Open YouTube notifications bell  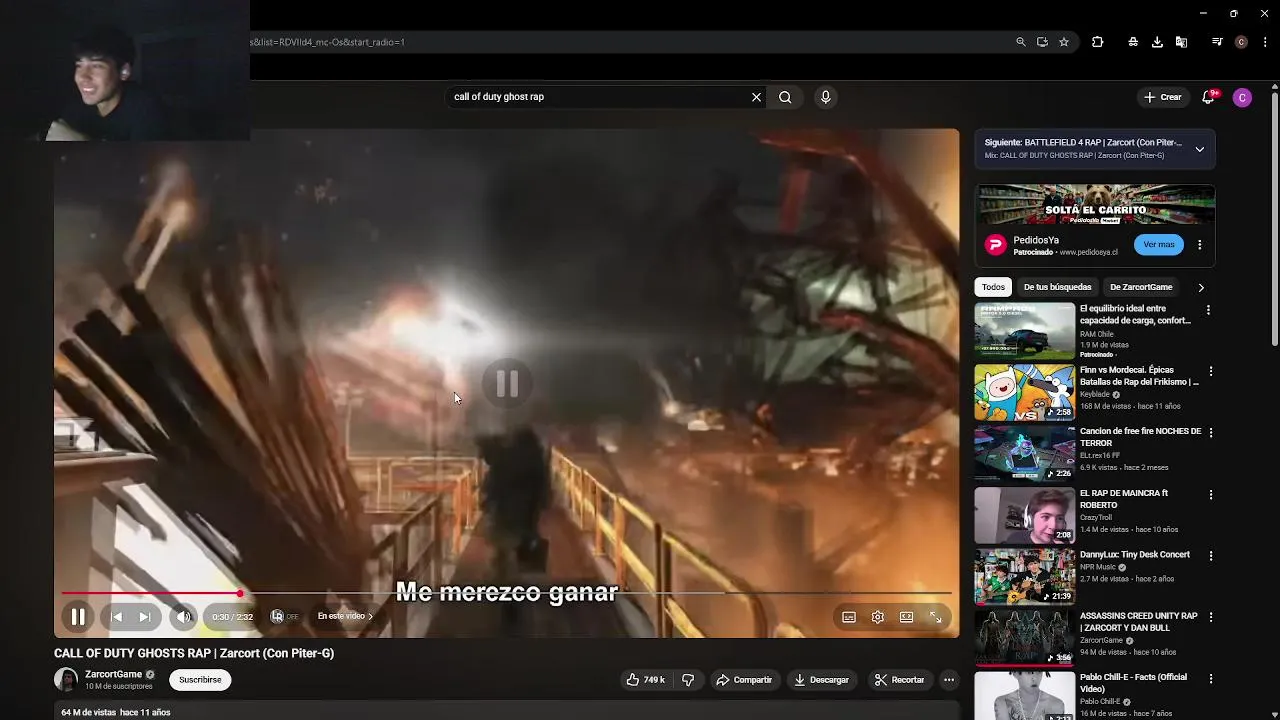click(1209, 97)
